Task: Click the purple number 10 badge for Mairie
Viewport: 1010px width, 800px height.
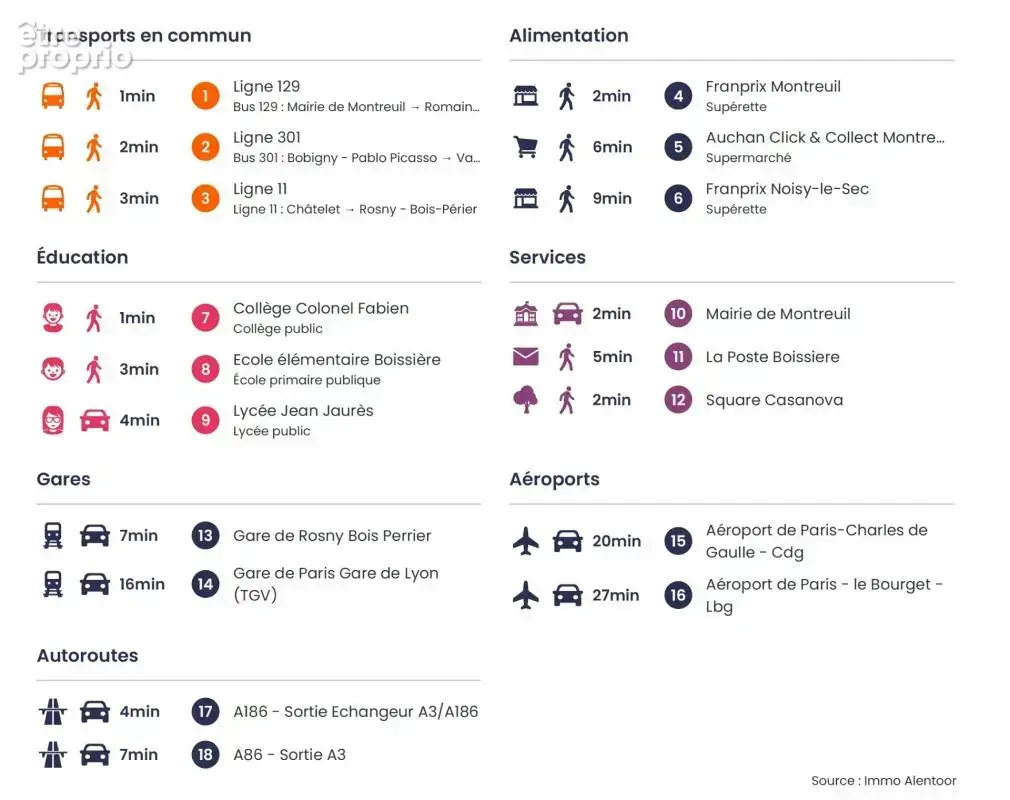Action: coord(678,314)
